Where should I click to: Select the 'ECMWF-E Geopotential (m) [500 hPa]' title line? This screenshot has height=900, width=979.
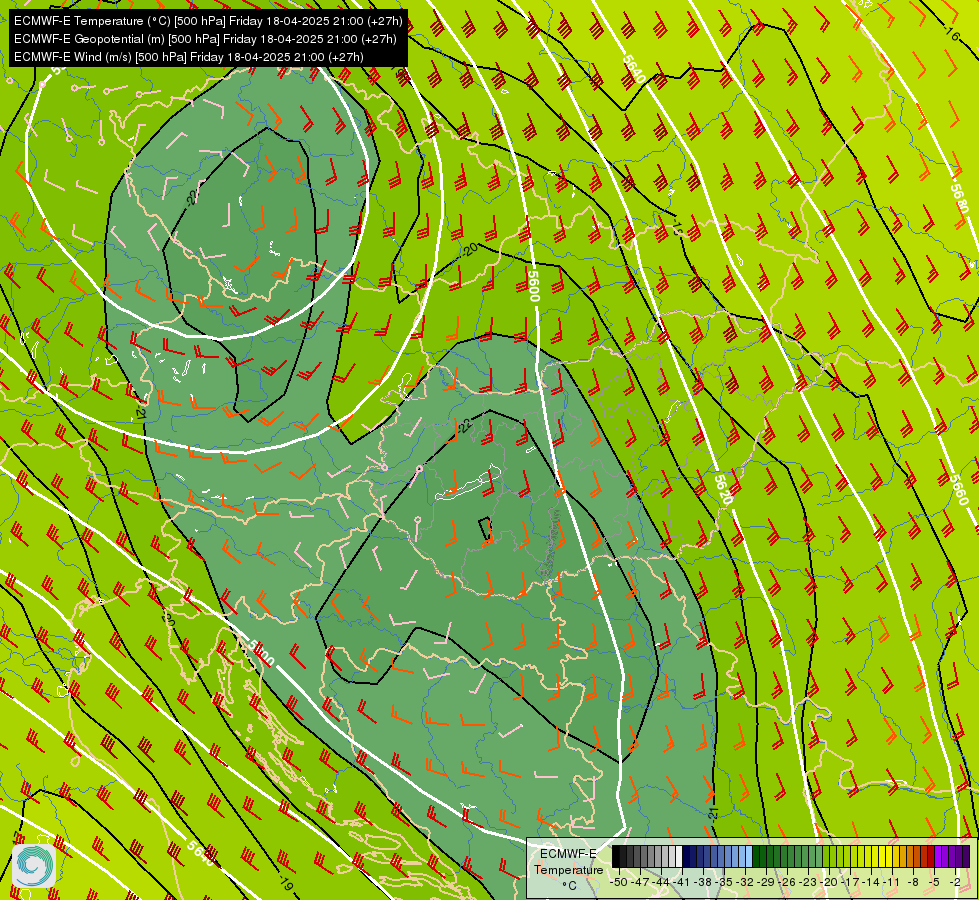click(205, 39)
